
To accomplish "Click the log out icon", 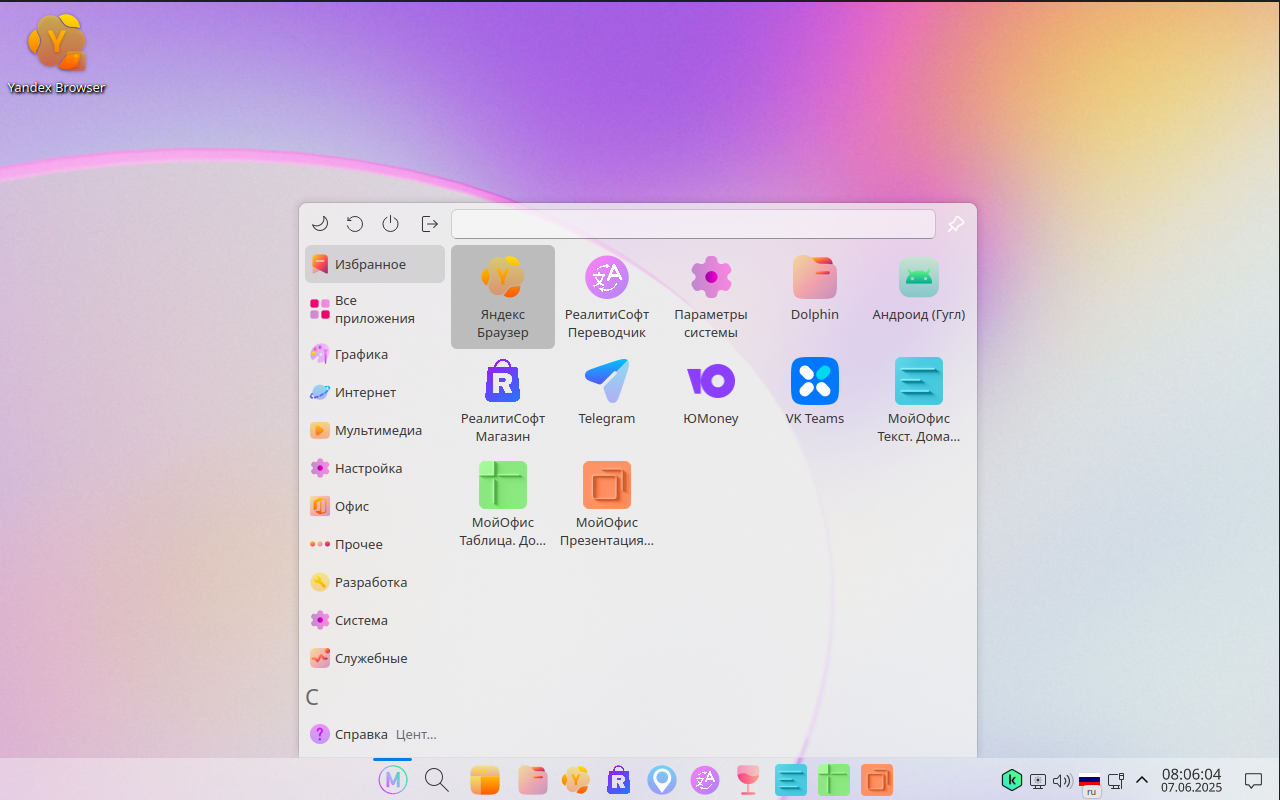I will [430, 224].
